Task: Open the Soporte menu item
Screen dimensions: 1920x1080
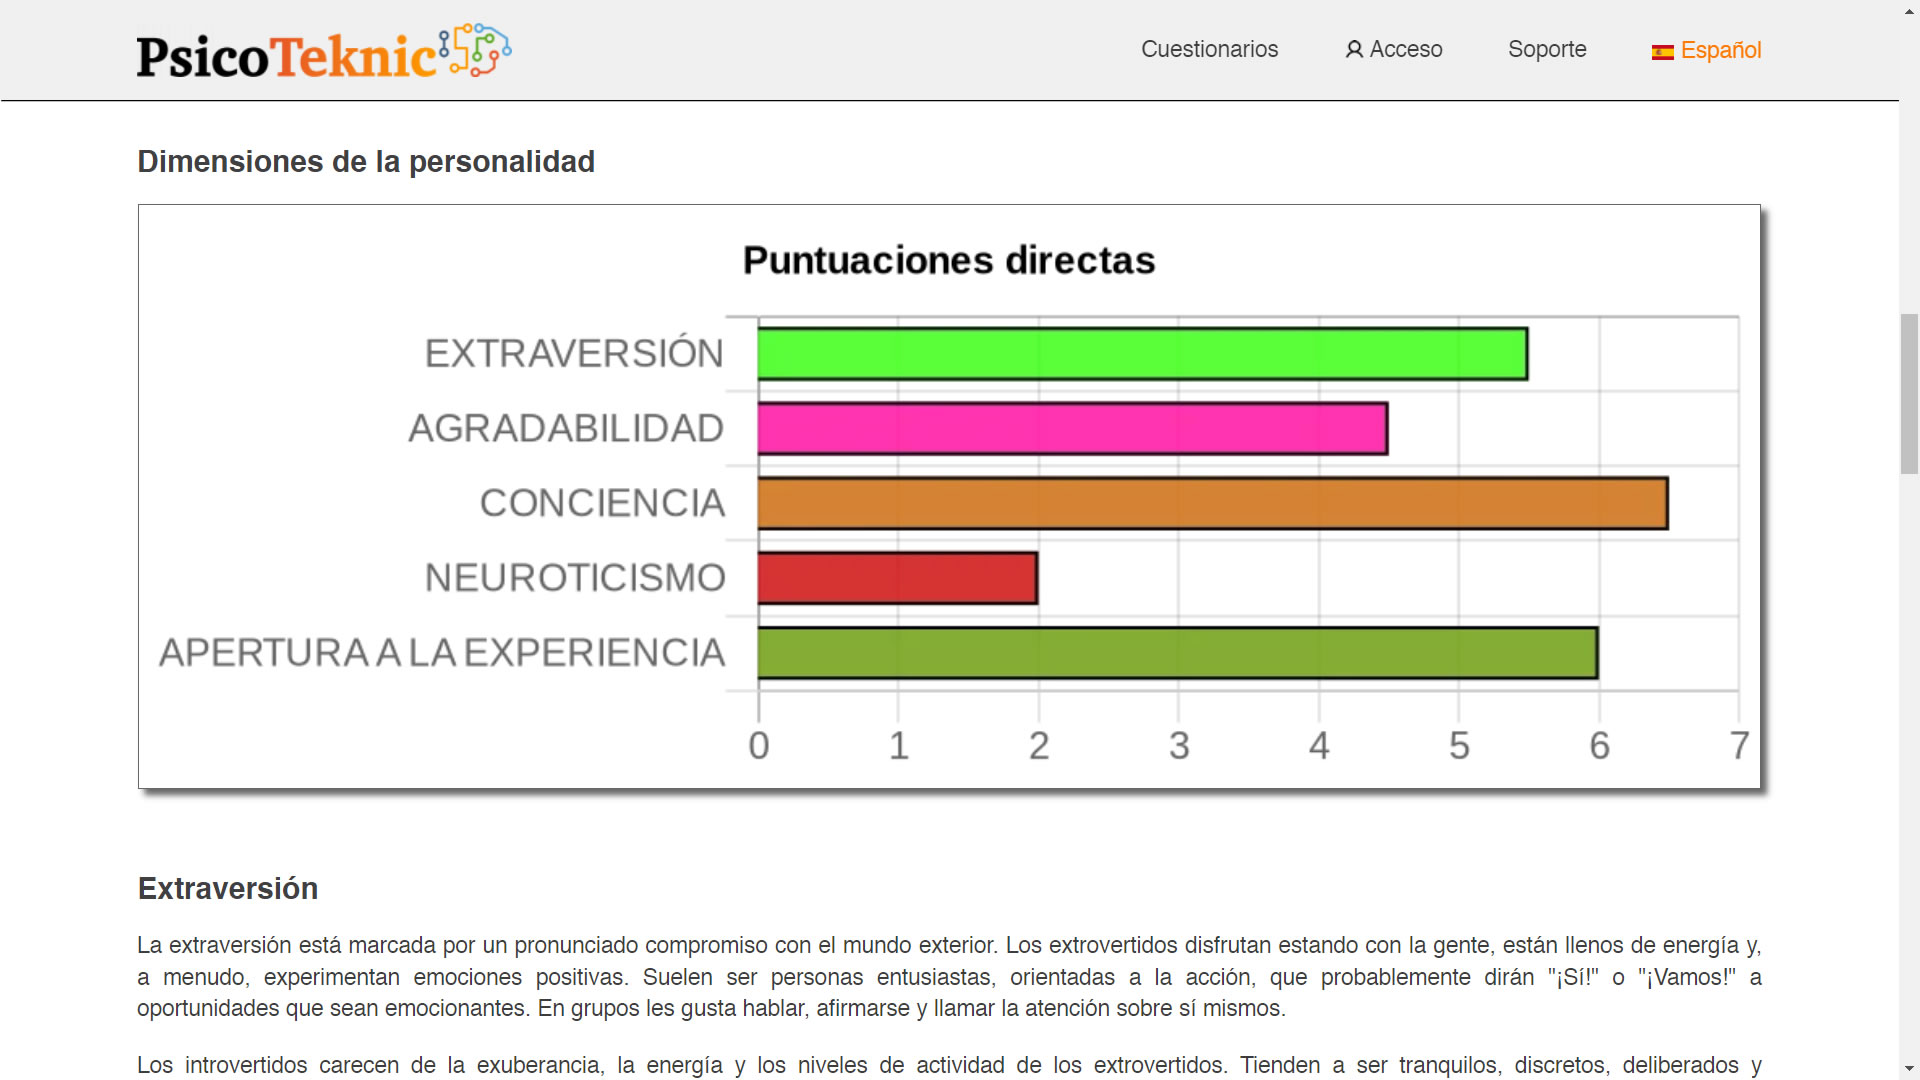Action: click(x=1546, y=49)
